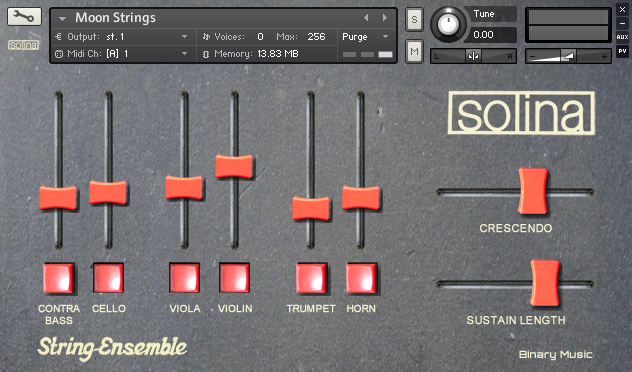Click the Cello volume fader cap

point(108,193)
